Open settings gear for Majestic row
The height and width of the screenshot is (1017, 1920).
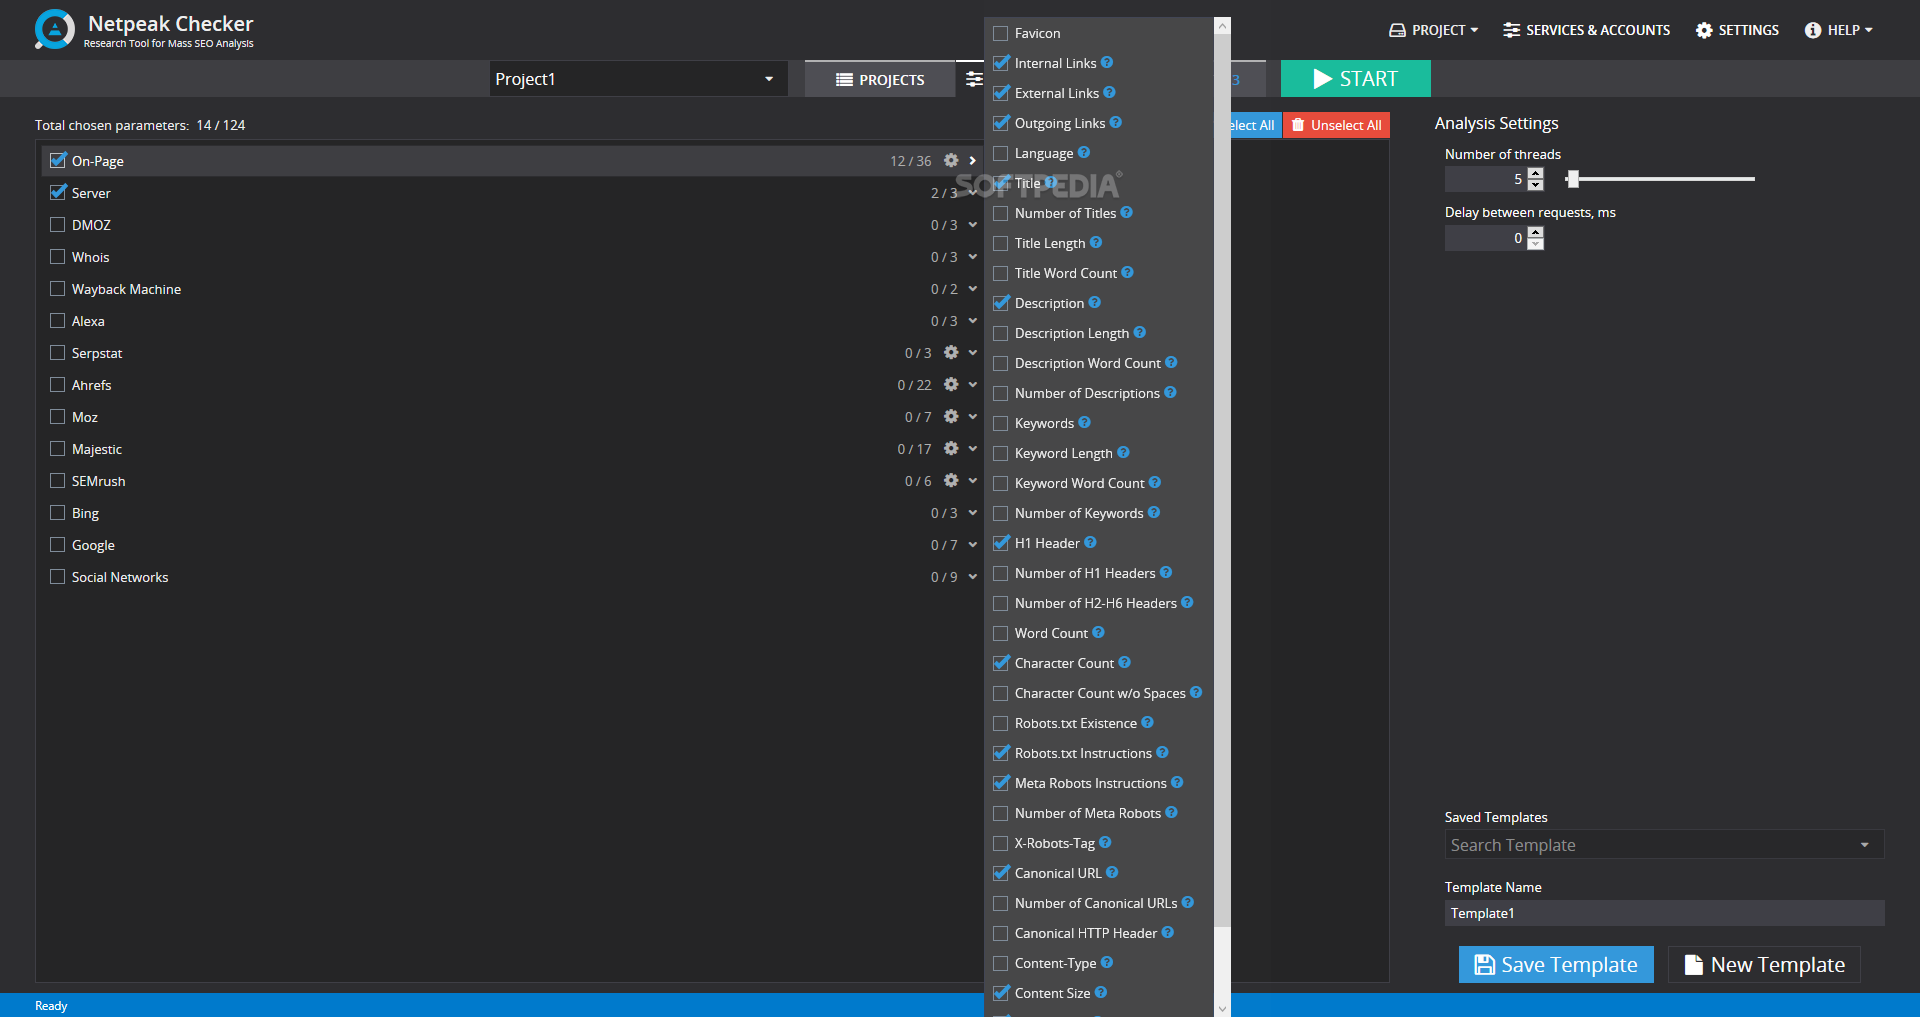951,448
